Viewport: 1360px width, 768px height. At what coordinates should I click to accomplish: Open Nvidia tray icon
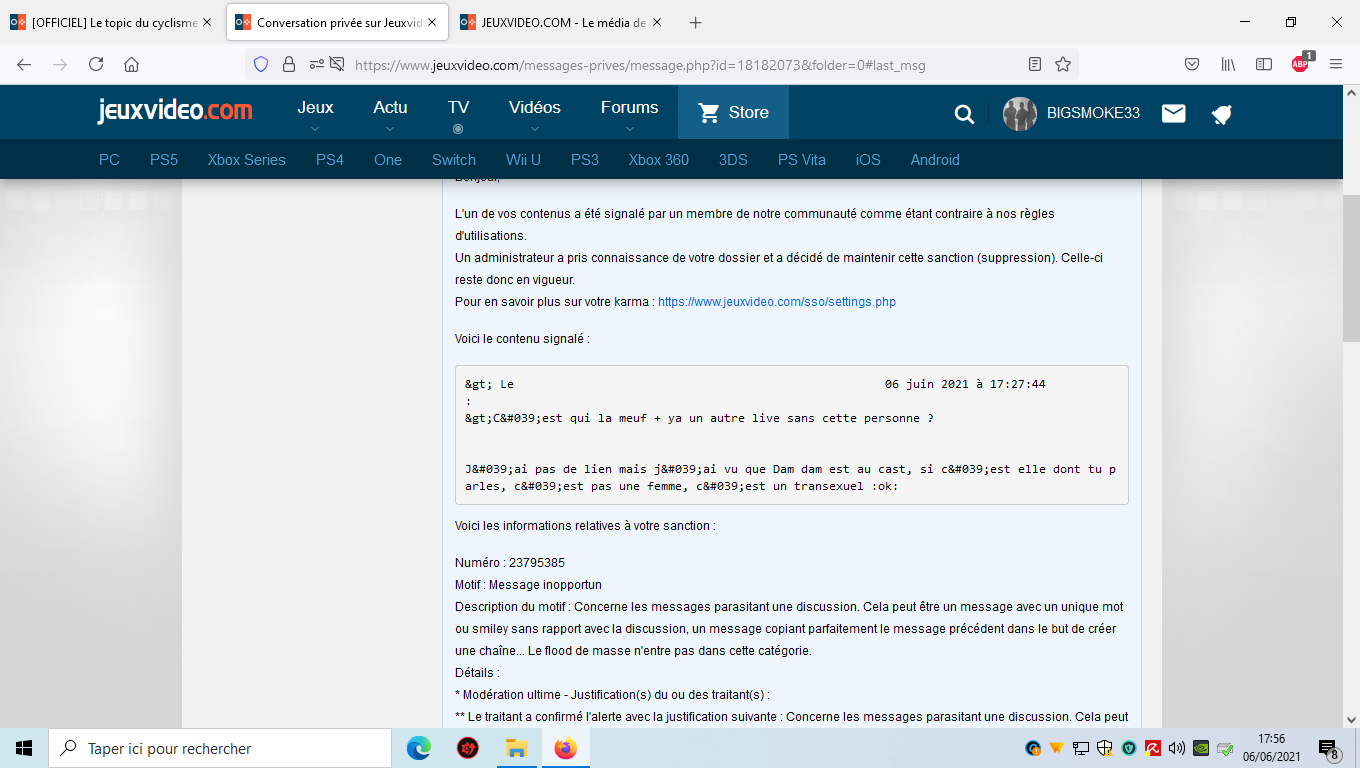pyautogui.click(x=1201, y=748)
